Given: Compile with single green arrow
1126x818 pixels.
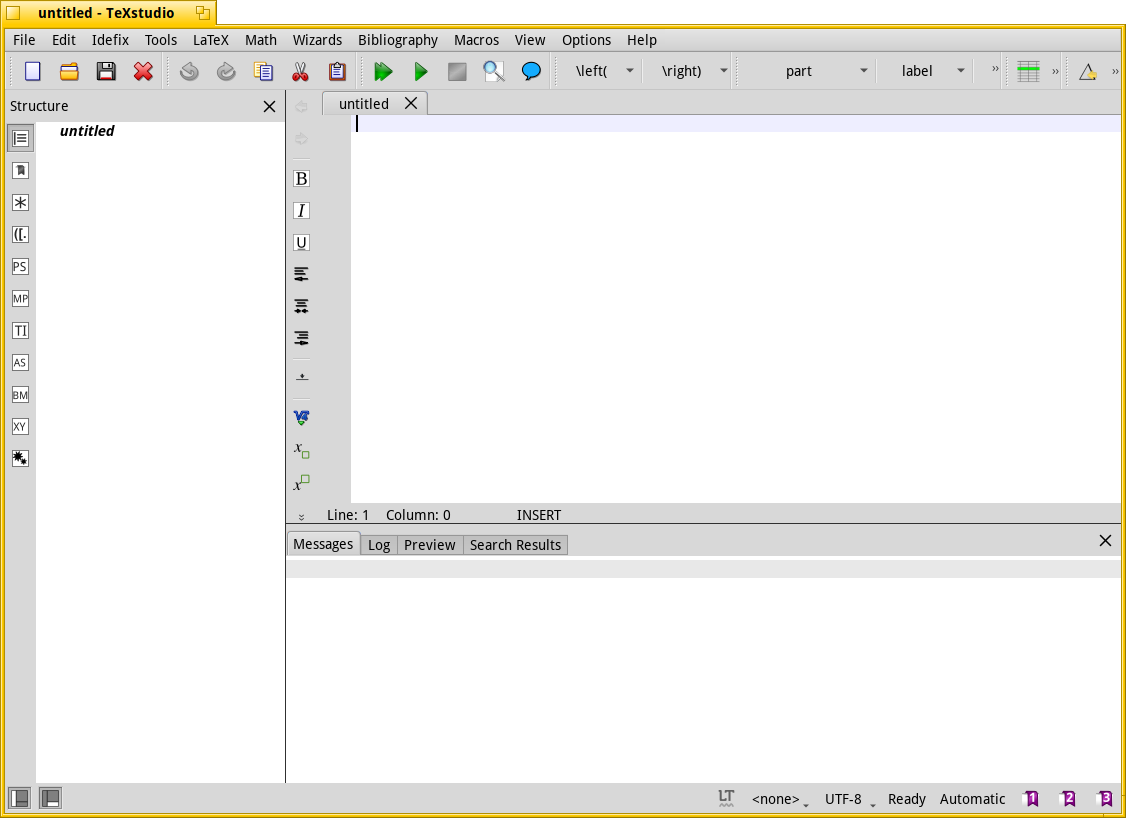Looking at the screenshot, I should coord(421,71).
